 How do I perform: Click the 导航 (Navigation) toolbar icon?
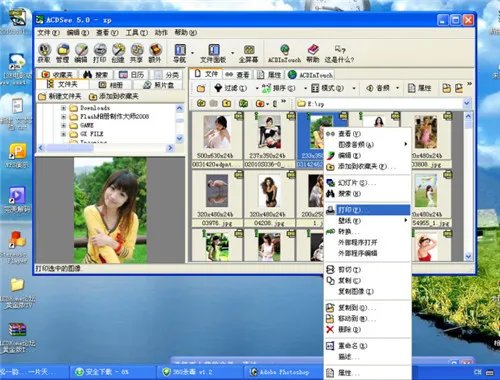point(180,53)
